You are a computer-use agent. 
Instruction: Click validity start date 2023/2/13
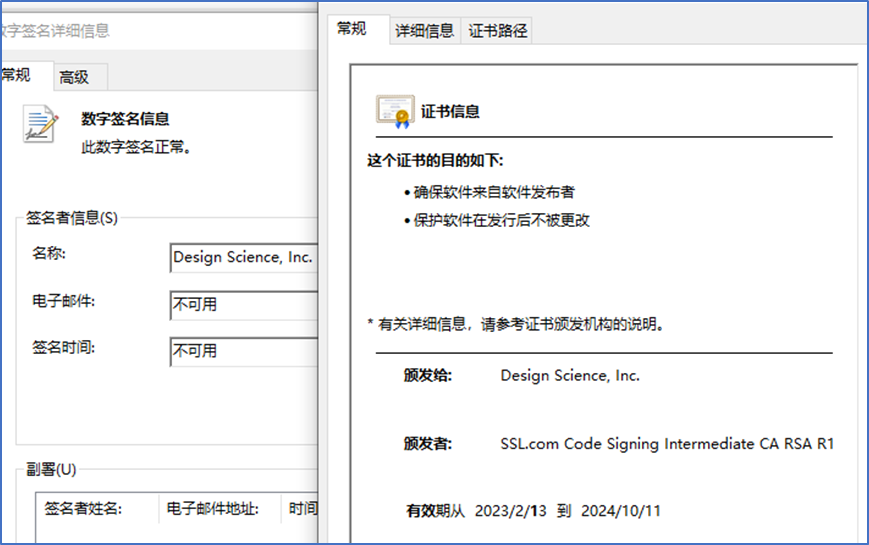[510, 511]
